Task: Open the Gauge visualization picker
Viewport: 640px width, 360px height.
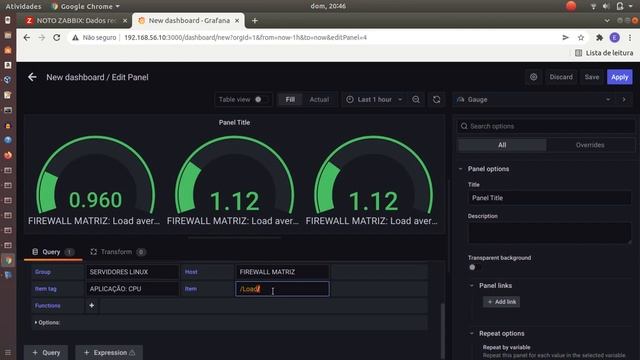Action: (x=535, y=100)
